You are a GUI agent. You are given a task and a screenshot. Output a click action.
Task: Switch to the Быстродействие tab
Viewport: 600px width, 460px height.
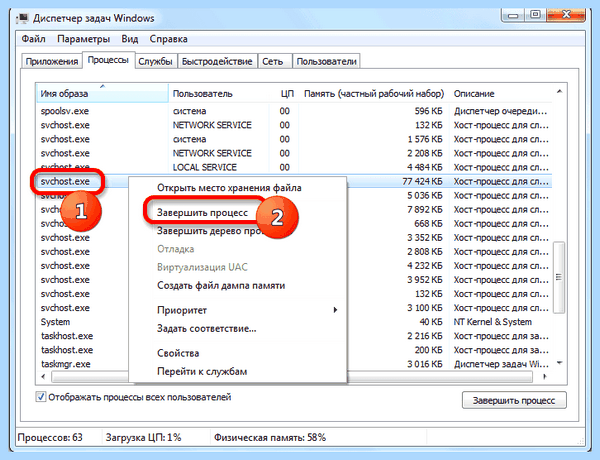pos(217,62)
